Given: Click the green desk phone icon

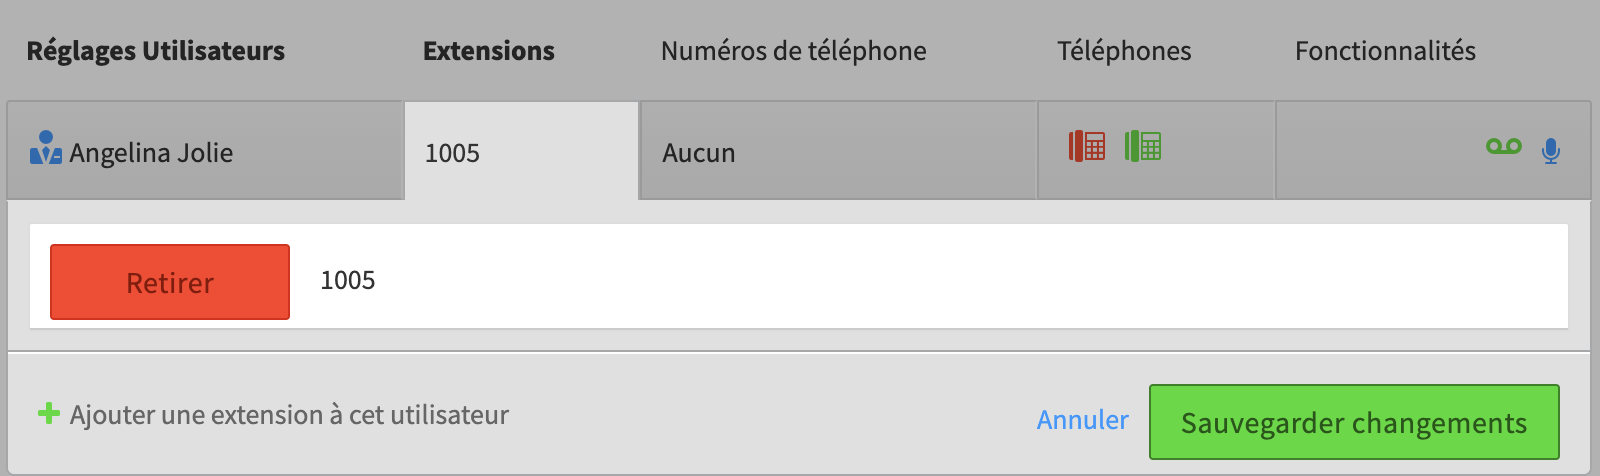Looking at the screenshot, I should (1143, 146).
